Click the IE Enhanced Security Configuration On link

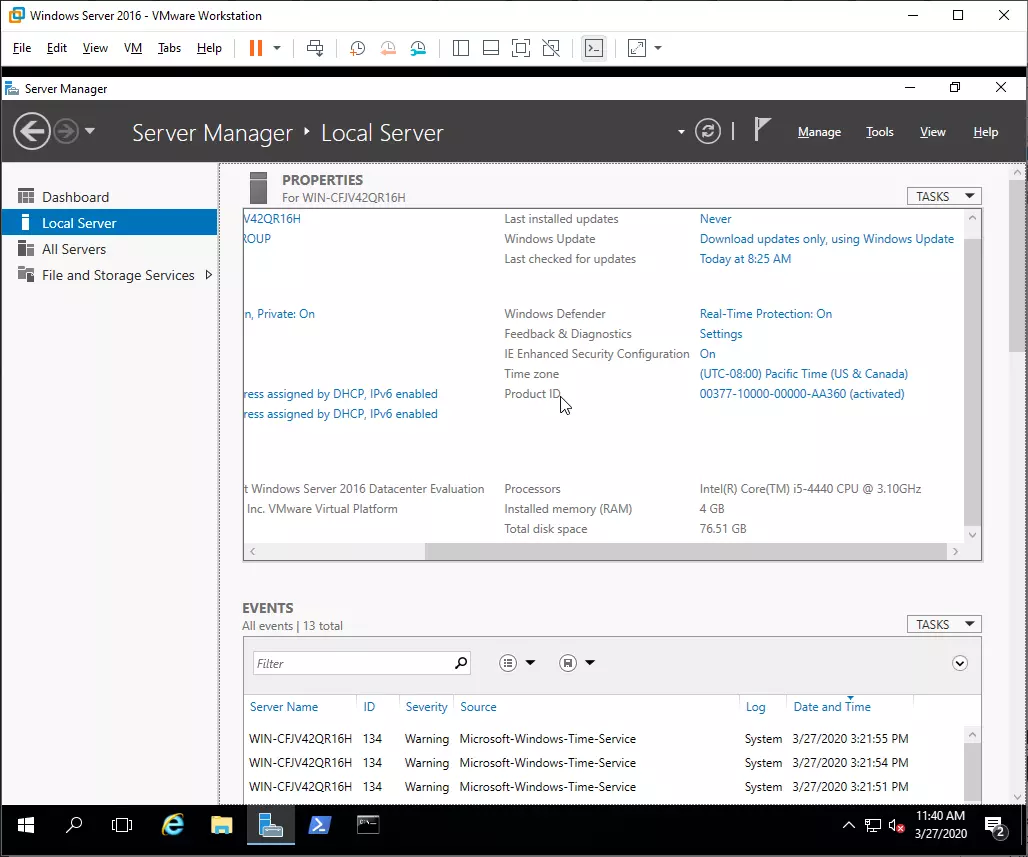point(707,354)
